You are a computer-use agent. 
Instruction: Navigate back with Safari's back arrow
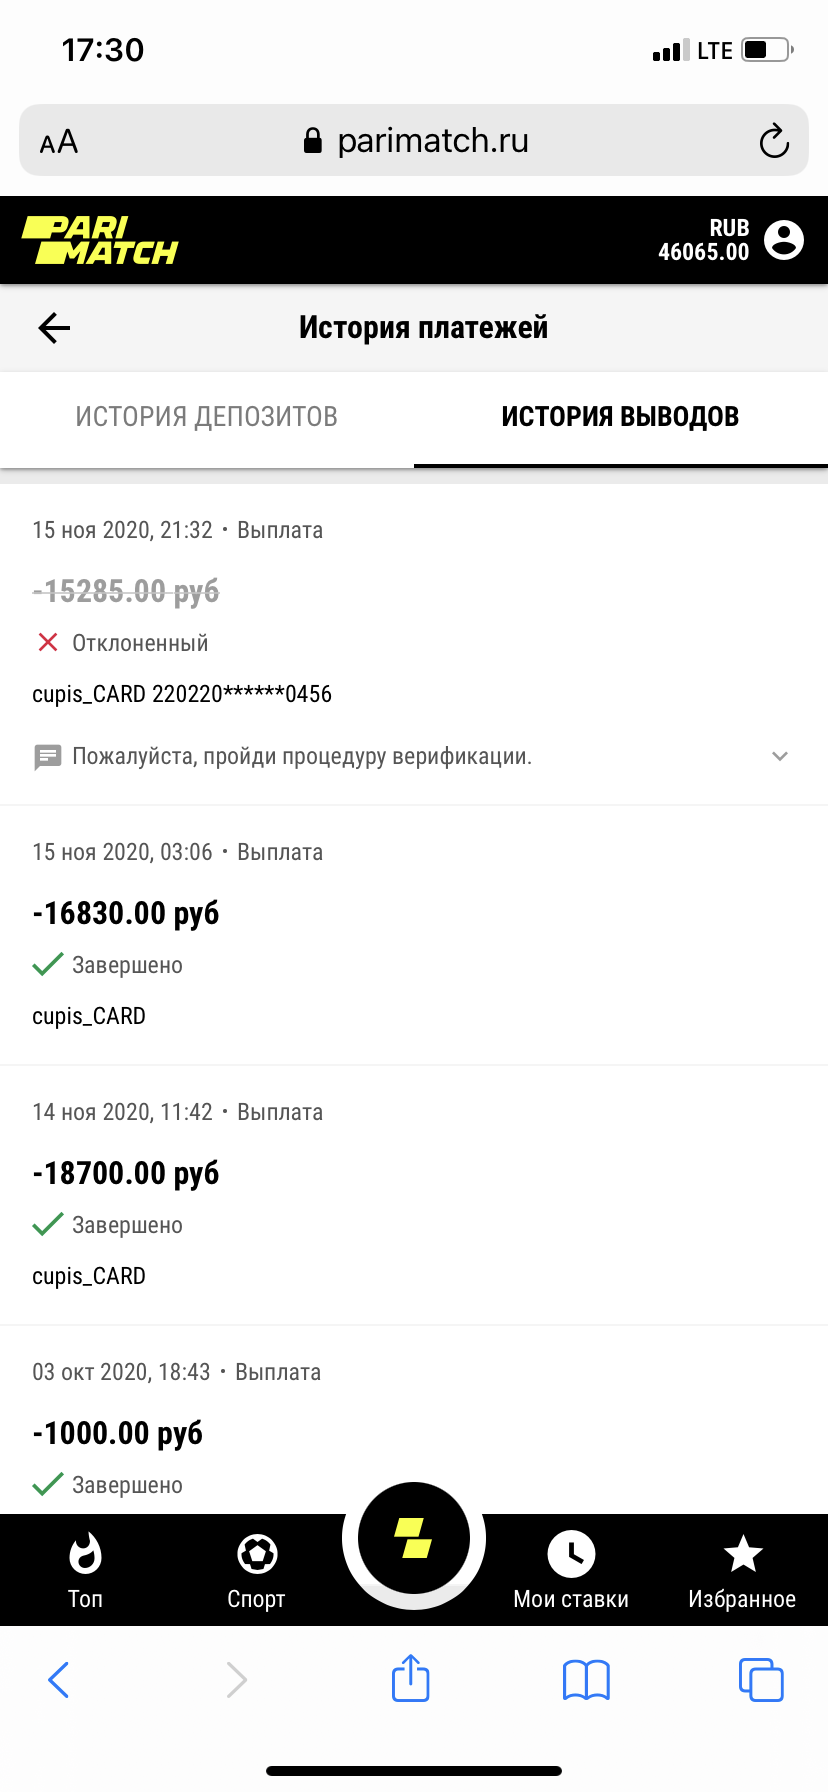pyautogui.click(x=59, y=1679)
